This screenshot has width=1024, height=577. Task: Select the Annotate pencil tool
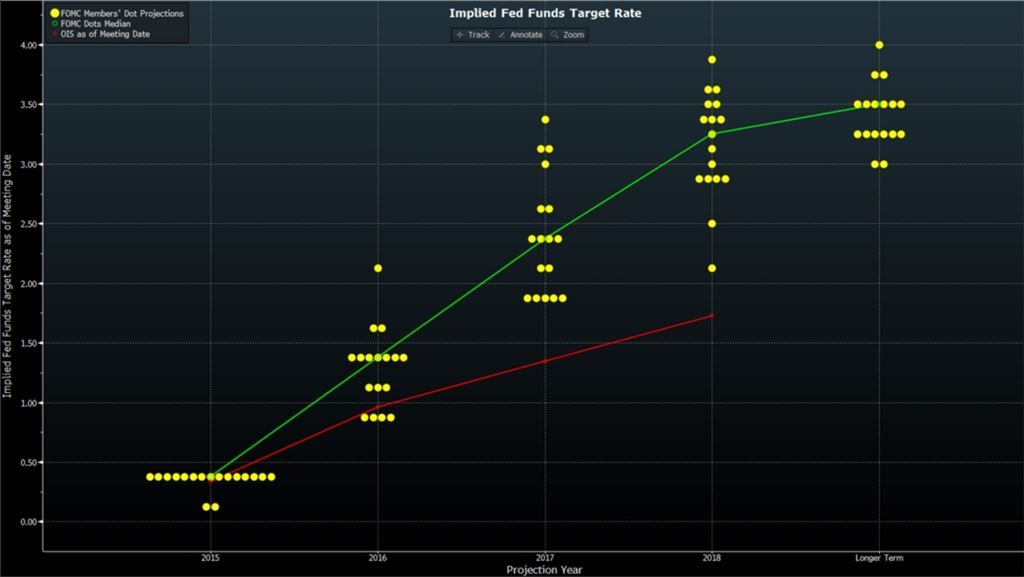click(521, 35)
